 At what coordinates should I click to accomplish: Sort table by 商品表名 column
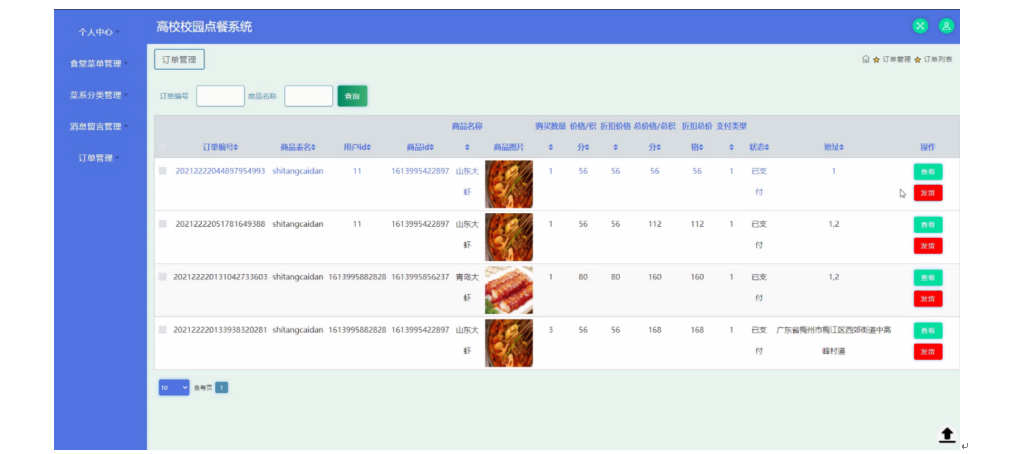tap(298, 147)
